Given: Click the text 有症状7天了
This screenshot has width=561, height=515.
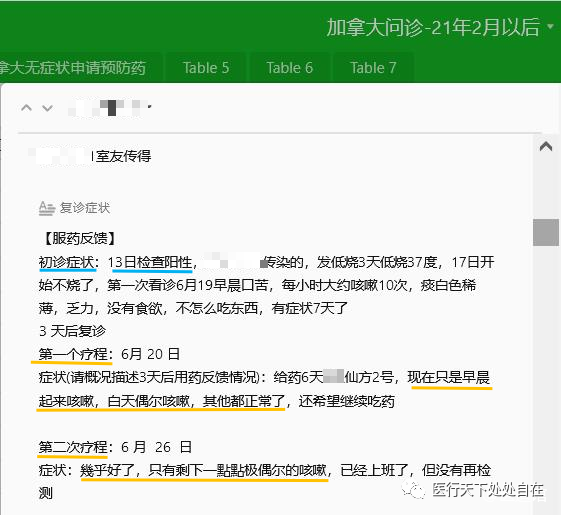Looking at the screenshot, I should (x=310, y=308).
